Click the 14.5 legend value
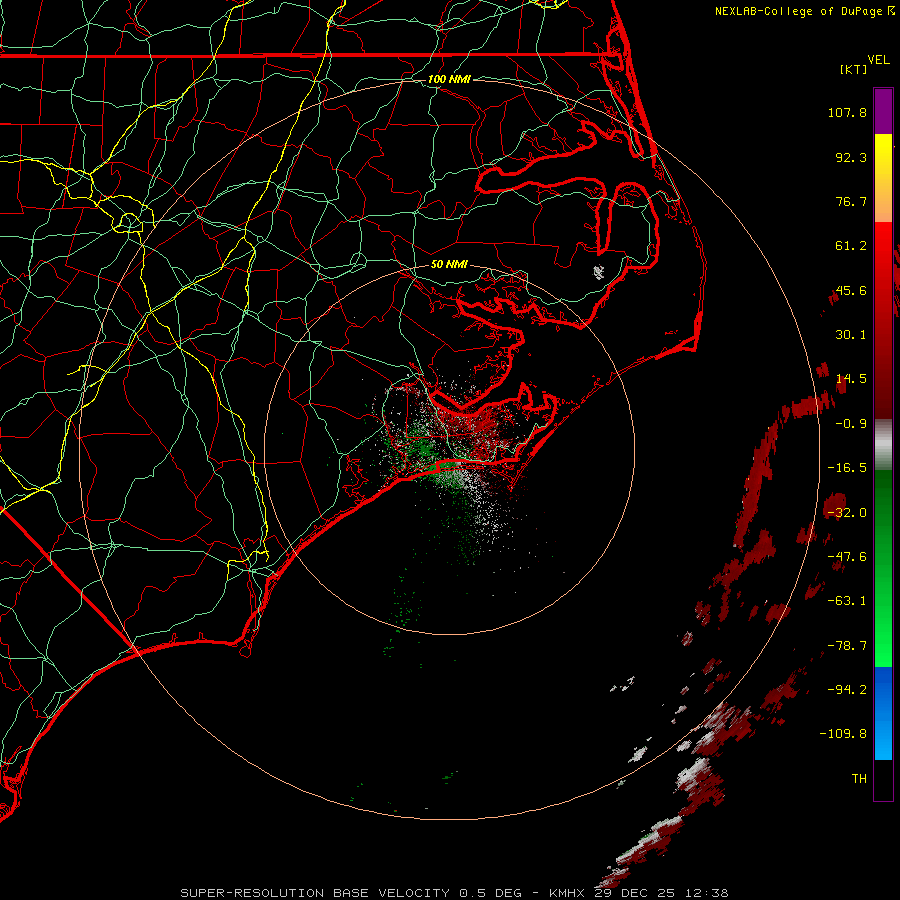 (x=851, y=379)
